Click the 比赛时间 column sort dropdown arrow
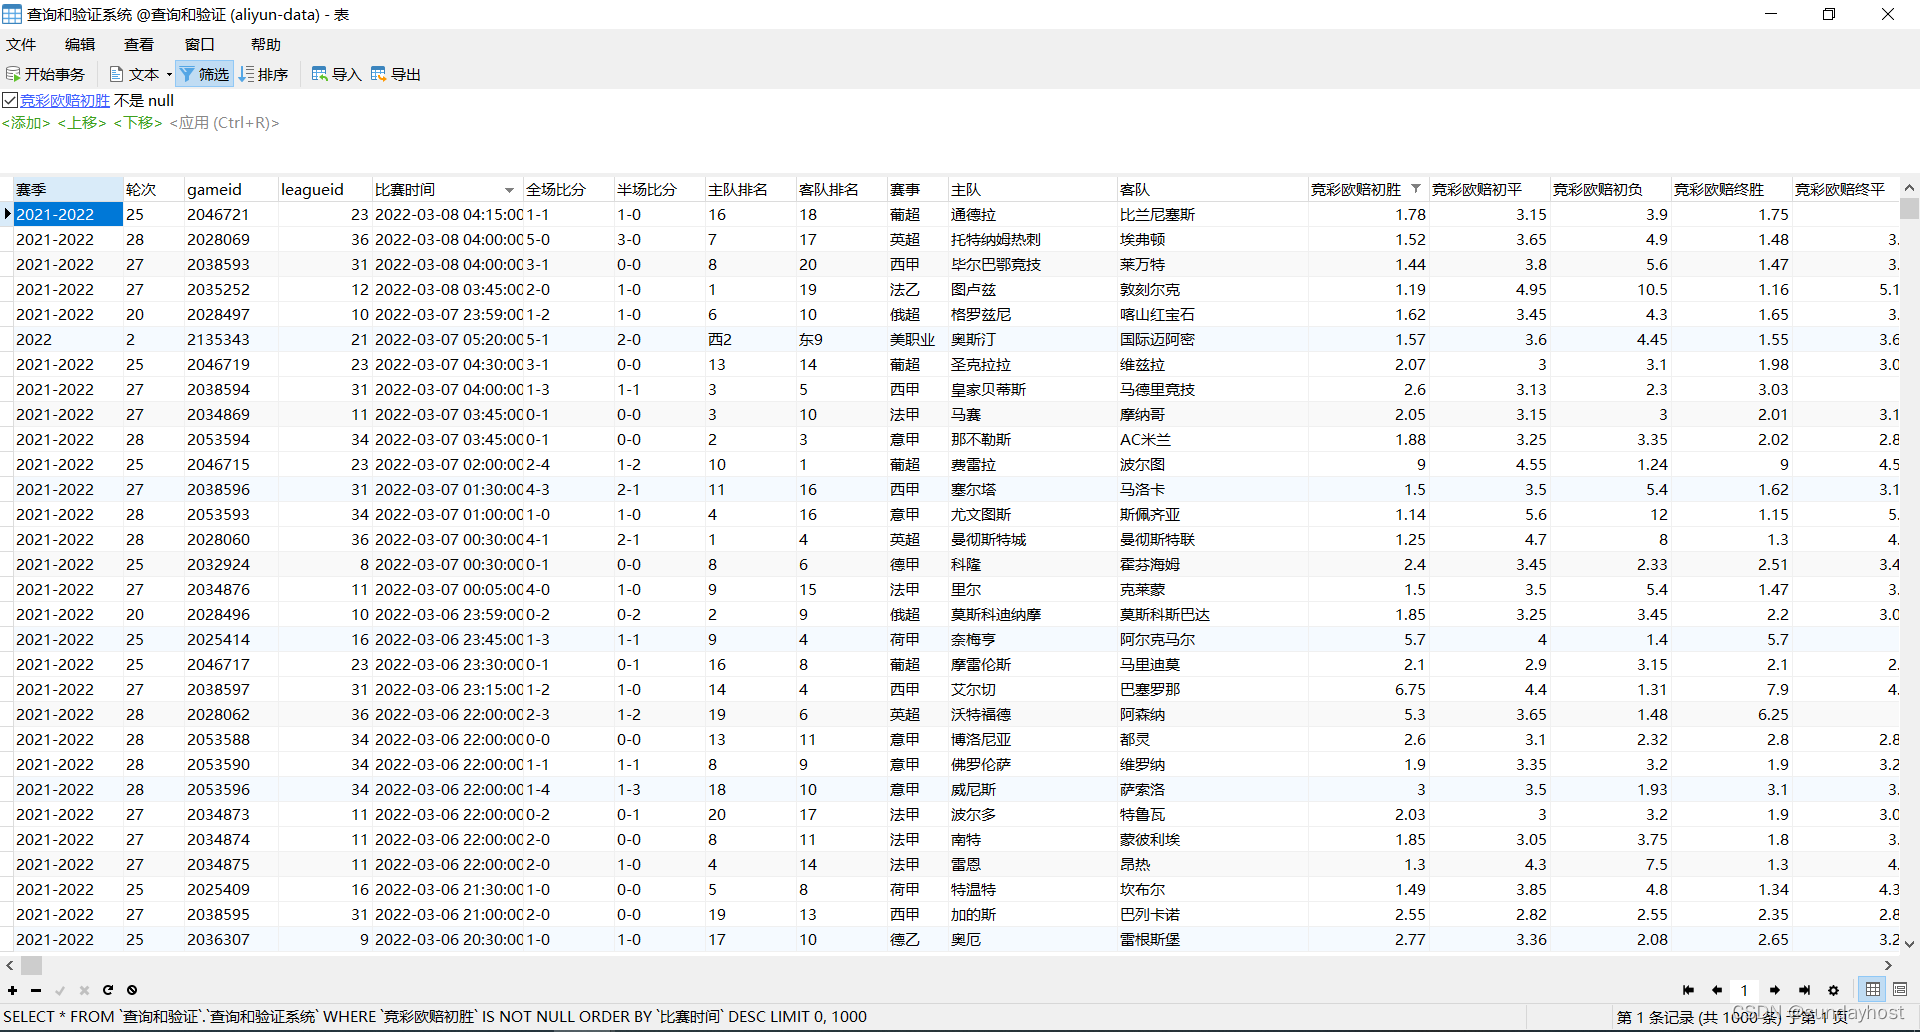The width and height of the screenshot is (1920, 1032). point(509,190)
